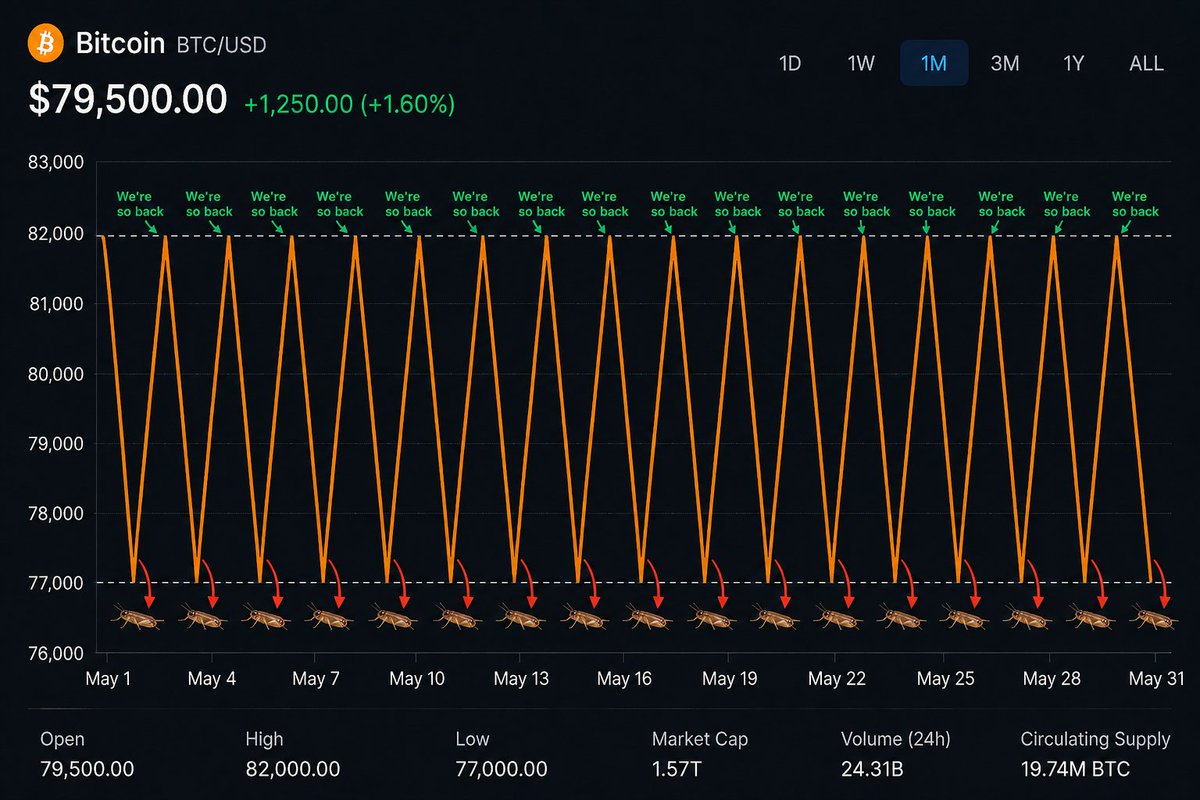Show the 1Y price history

[x=1073, y=63]
